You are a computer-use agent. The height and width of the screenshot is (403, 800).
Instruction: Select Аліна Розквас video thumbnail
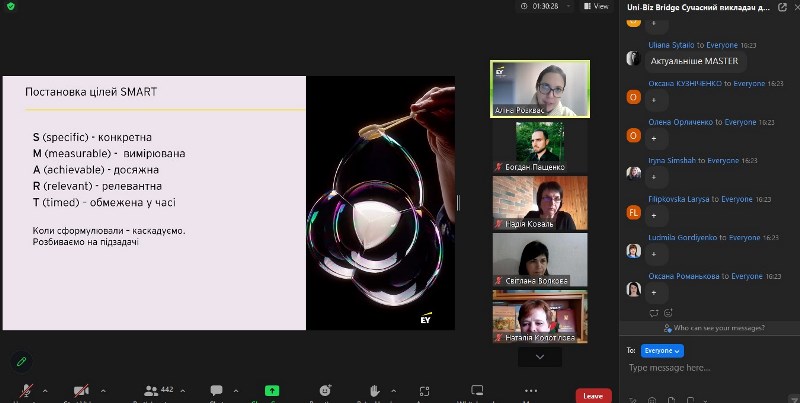[540, 89]
